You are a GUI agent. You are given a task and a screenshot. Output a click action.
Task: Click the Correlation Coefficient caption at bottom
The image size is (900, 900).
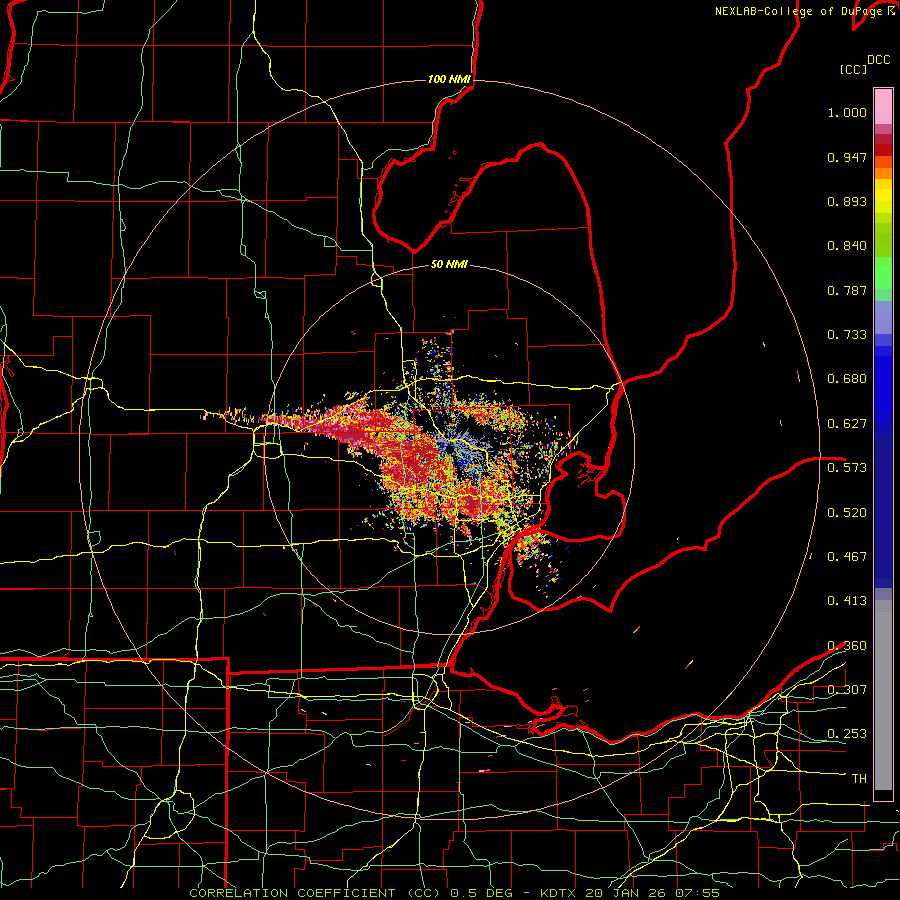pyautogui.click(x=454, y=893)
